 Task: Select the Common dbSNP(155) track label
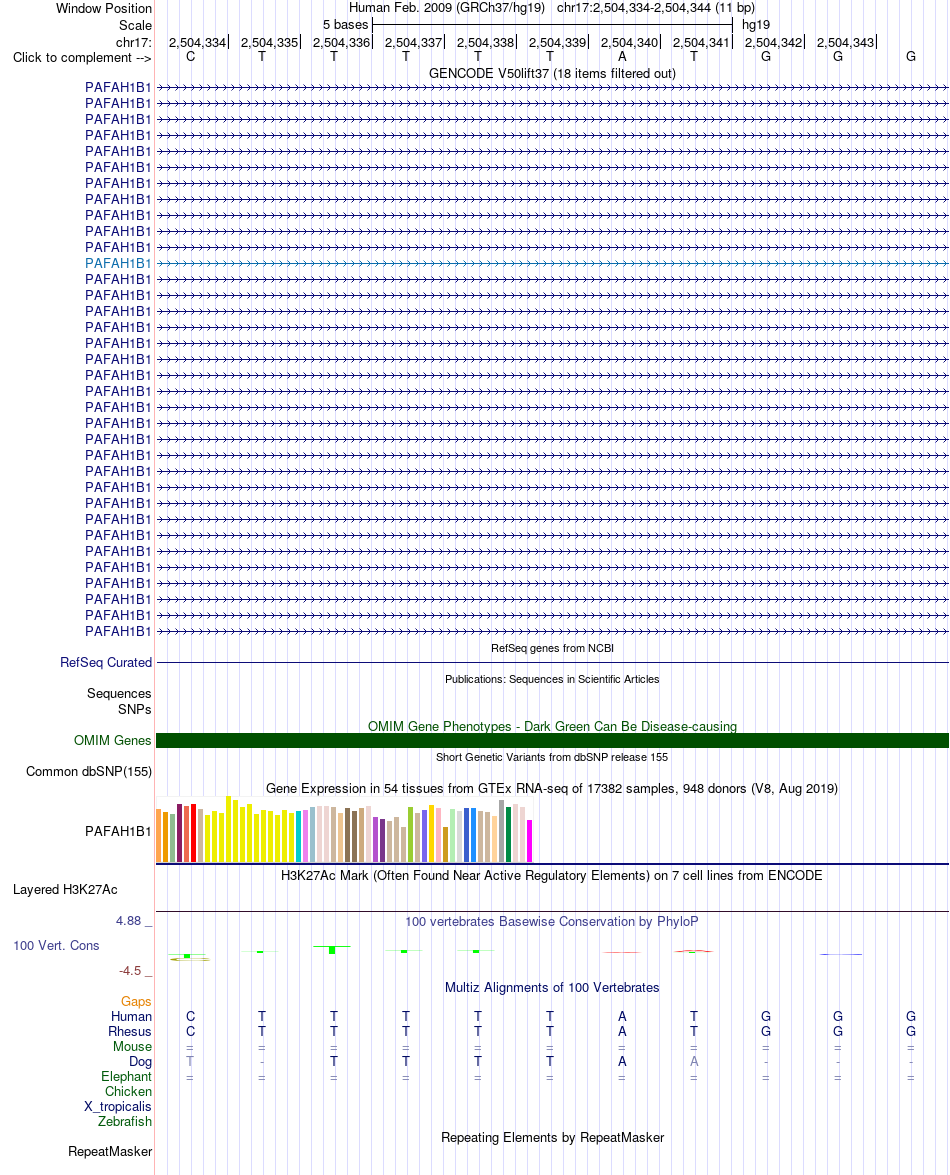coord(88,771)
